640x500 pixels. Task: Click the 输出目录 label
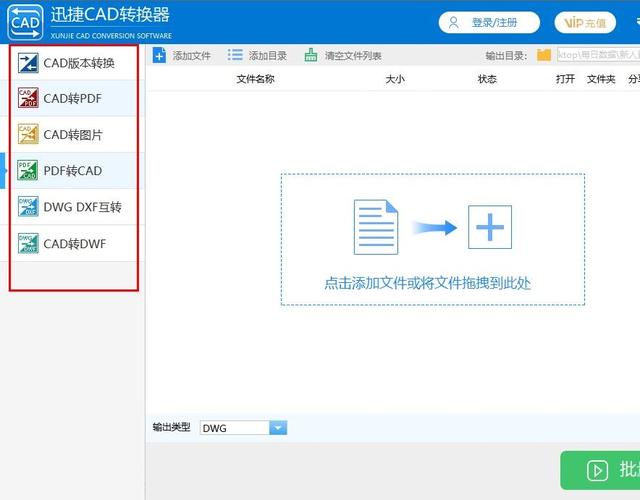pyautogui.click(x=506, y=56)
